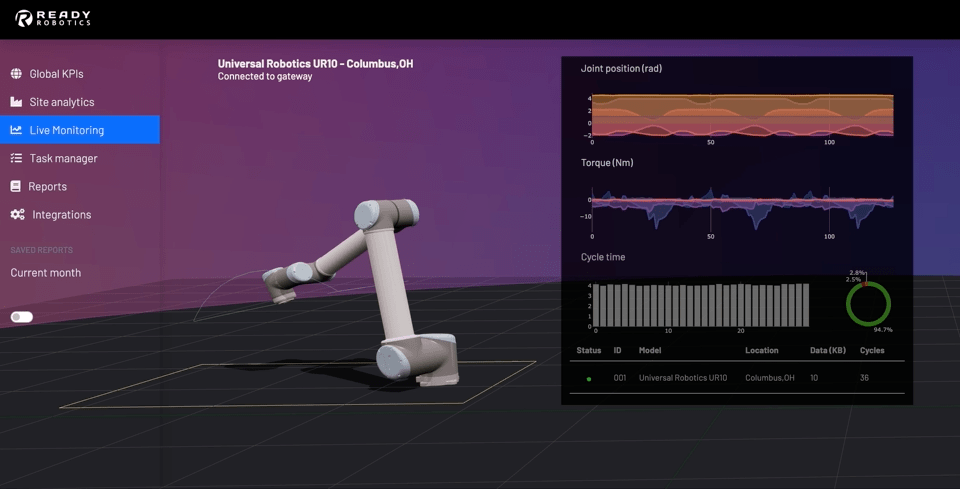Click the globe icon beside Global KPIs
This screenshot has width=960, height=489.
click(16, 74)
